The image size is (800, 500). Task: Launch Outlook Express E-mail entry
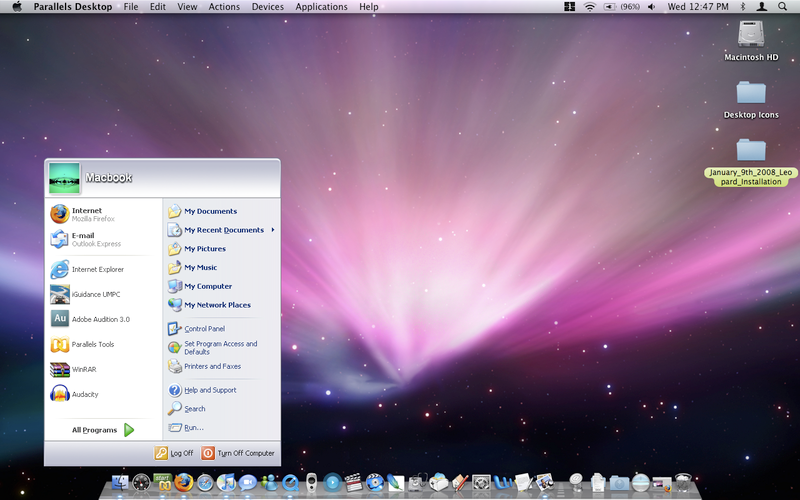point(86,239)
